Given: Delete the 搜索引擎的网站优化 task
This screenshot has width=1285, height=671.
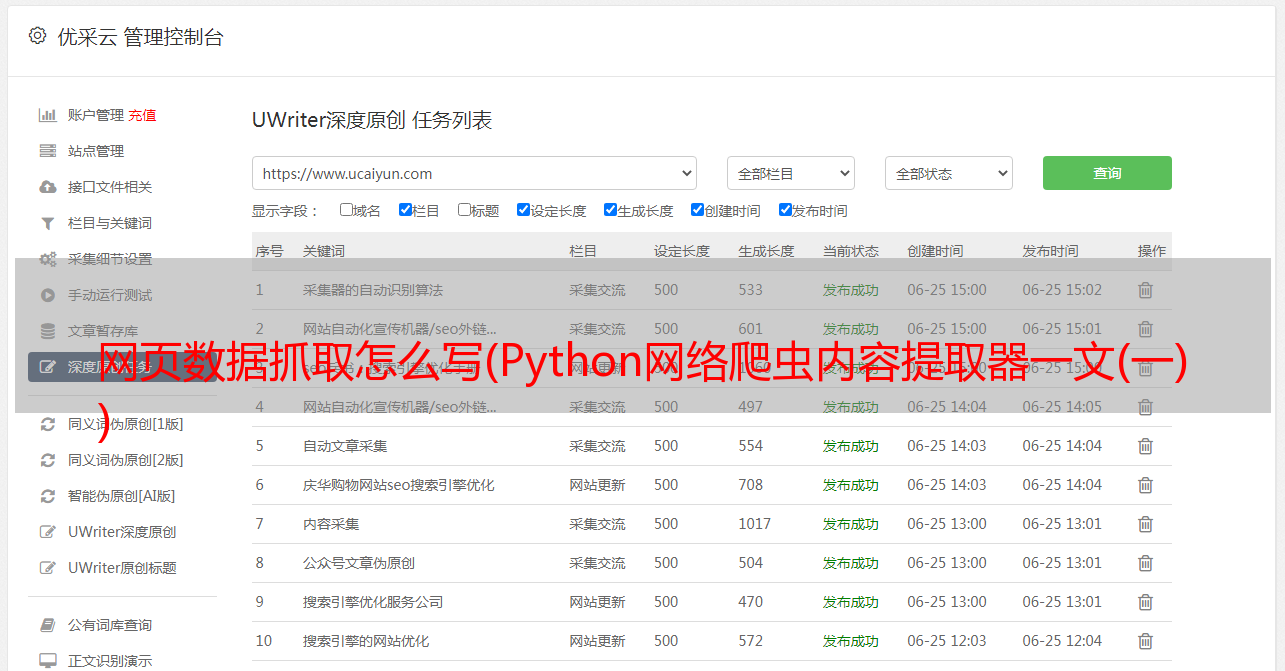Looking at the screenshot, I should [x=1146, y=641].
